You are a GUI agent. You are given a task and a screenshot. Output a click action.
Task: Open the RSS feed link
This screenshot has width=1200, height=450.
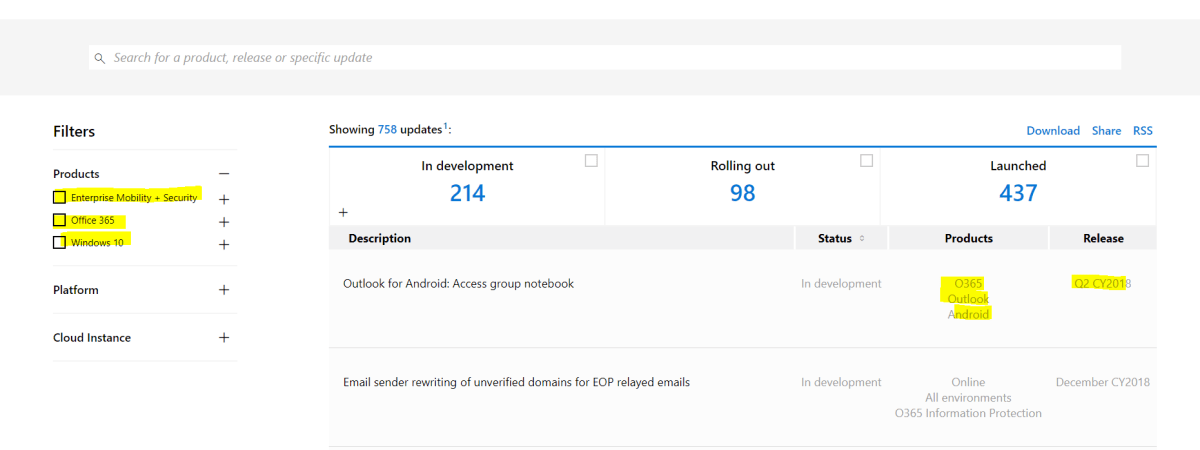point(1142,131)
